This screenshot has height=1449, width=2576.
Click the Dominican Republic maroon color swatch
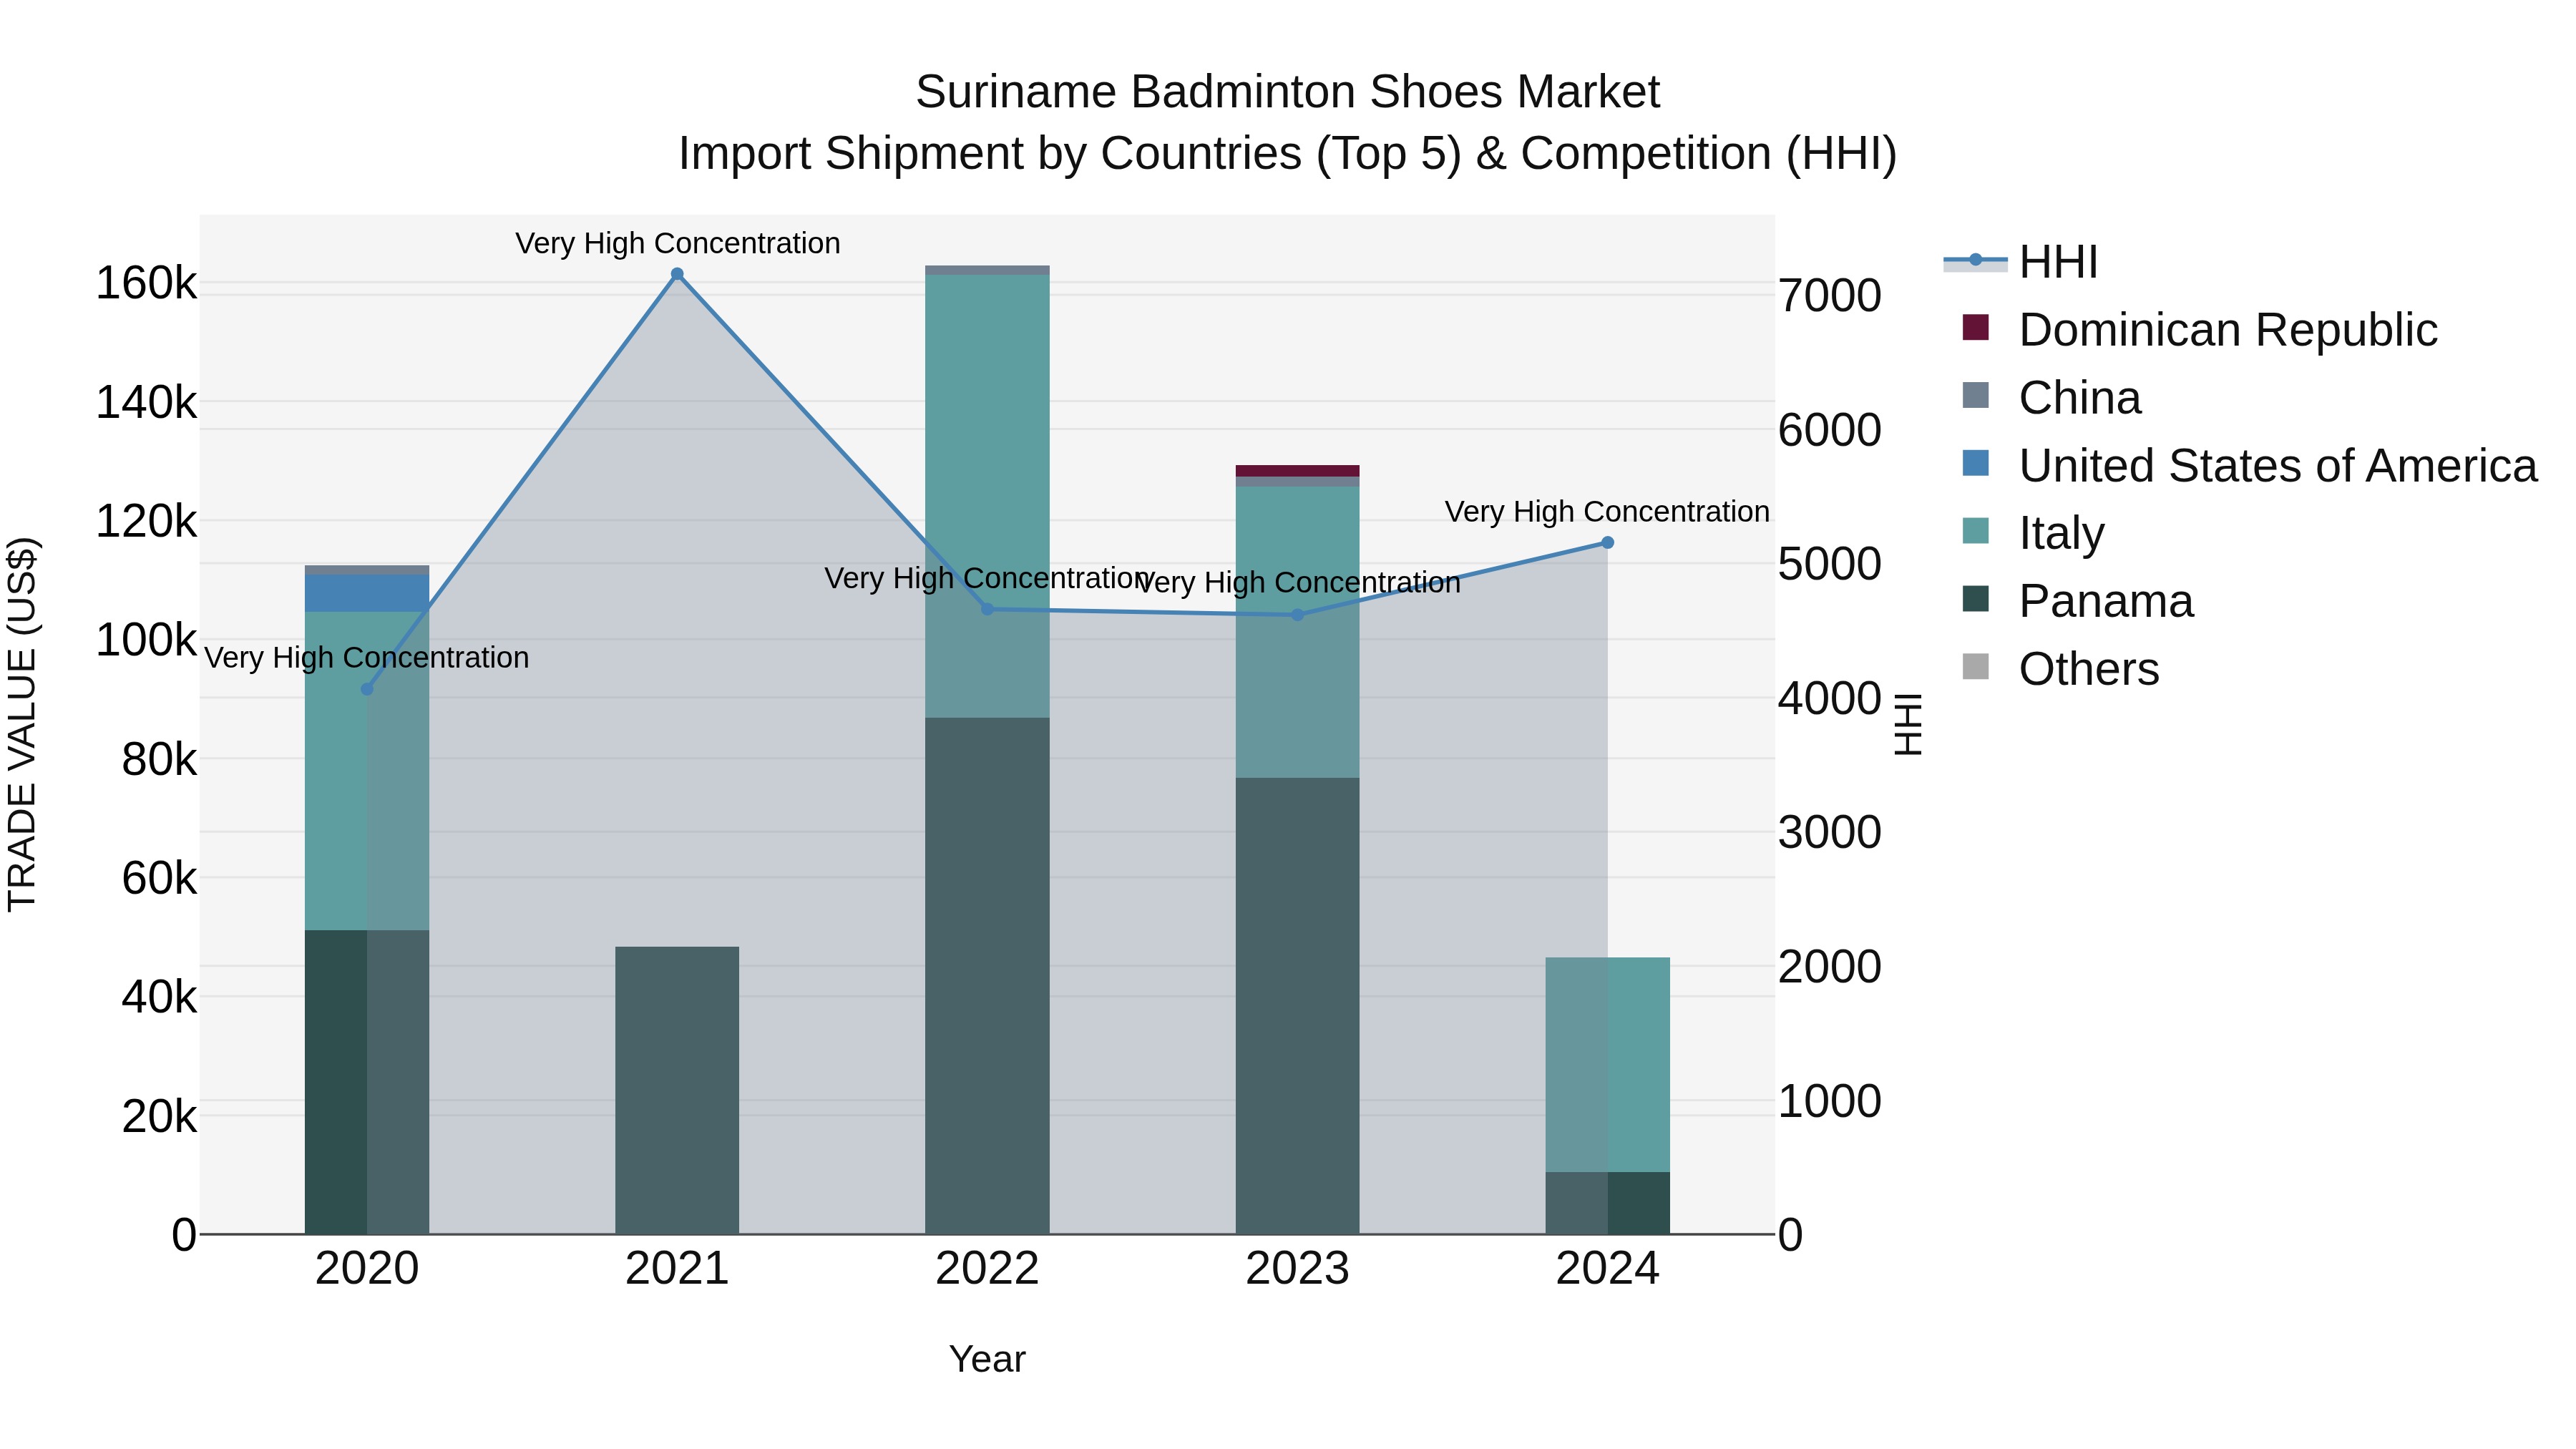click(x=1976, y=327)
